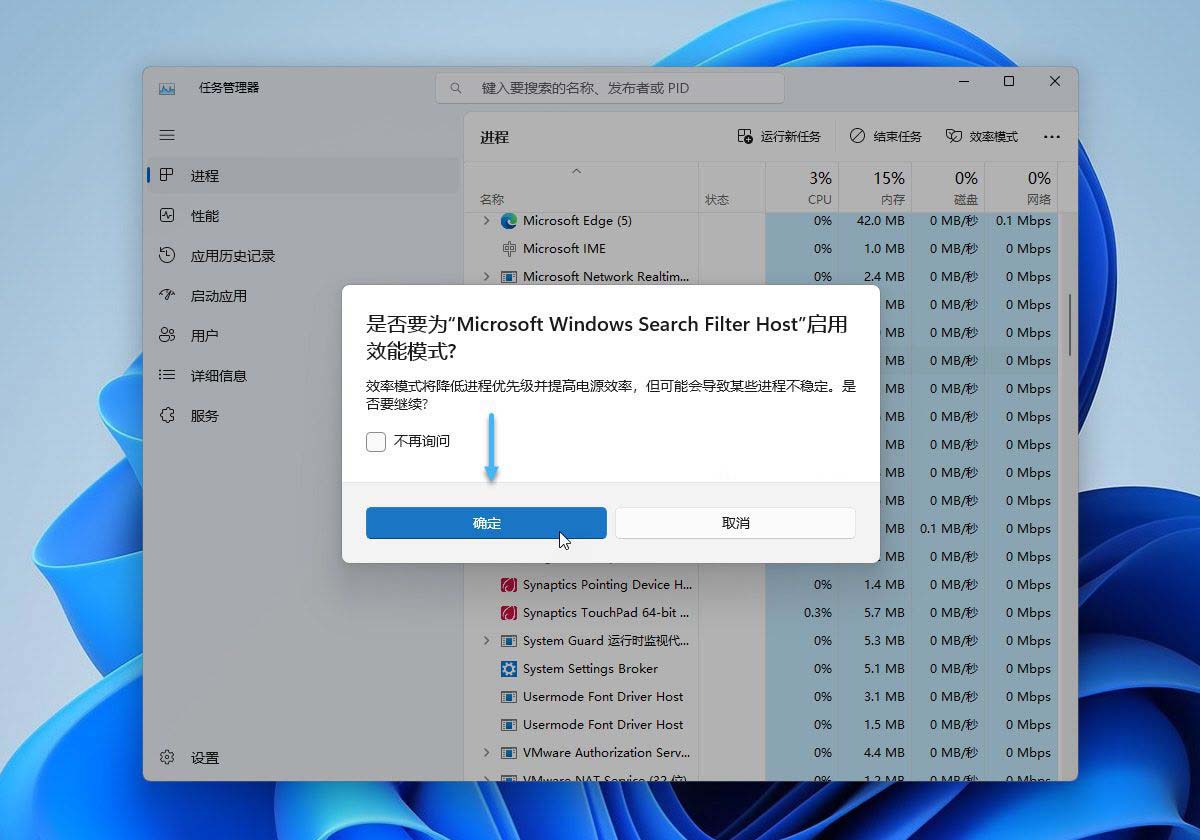
Task: Open the 用户 sidebar page
Action: point(204,336)
